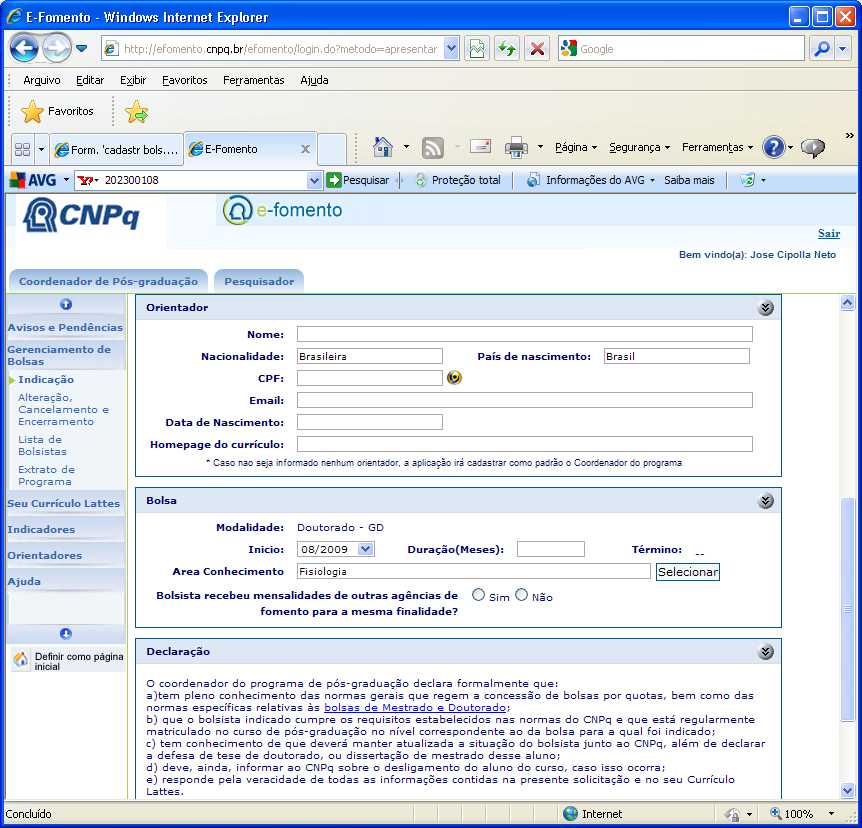Image resolution: width=862 pixels, height=828 pixels.
Task: Click the sidebar scroll-up arrow icon
Action: click(x=66, y=304)
